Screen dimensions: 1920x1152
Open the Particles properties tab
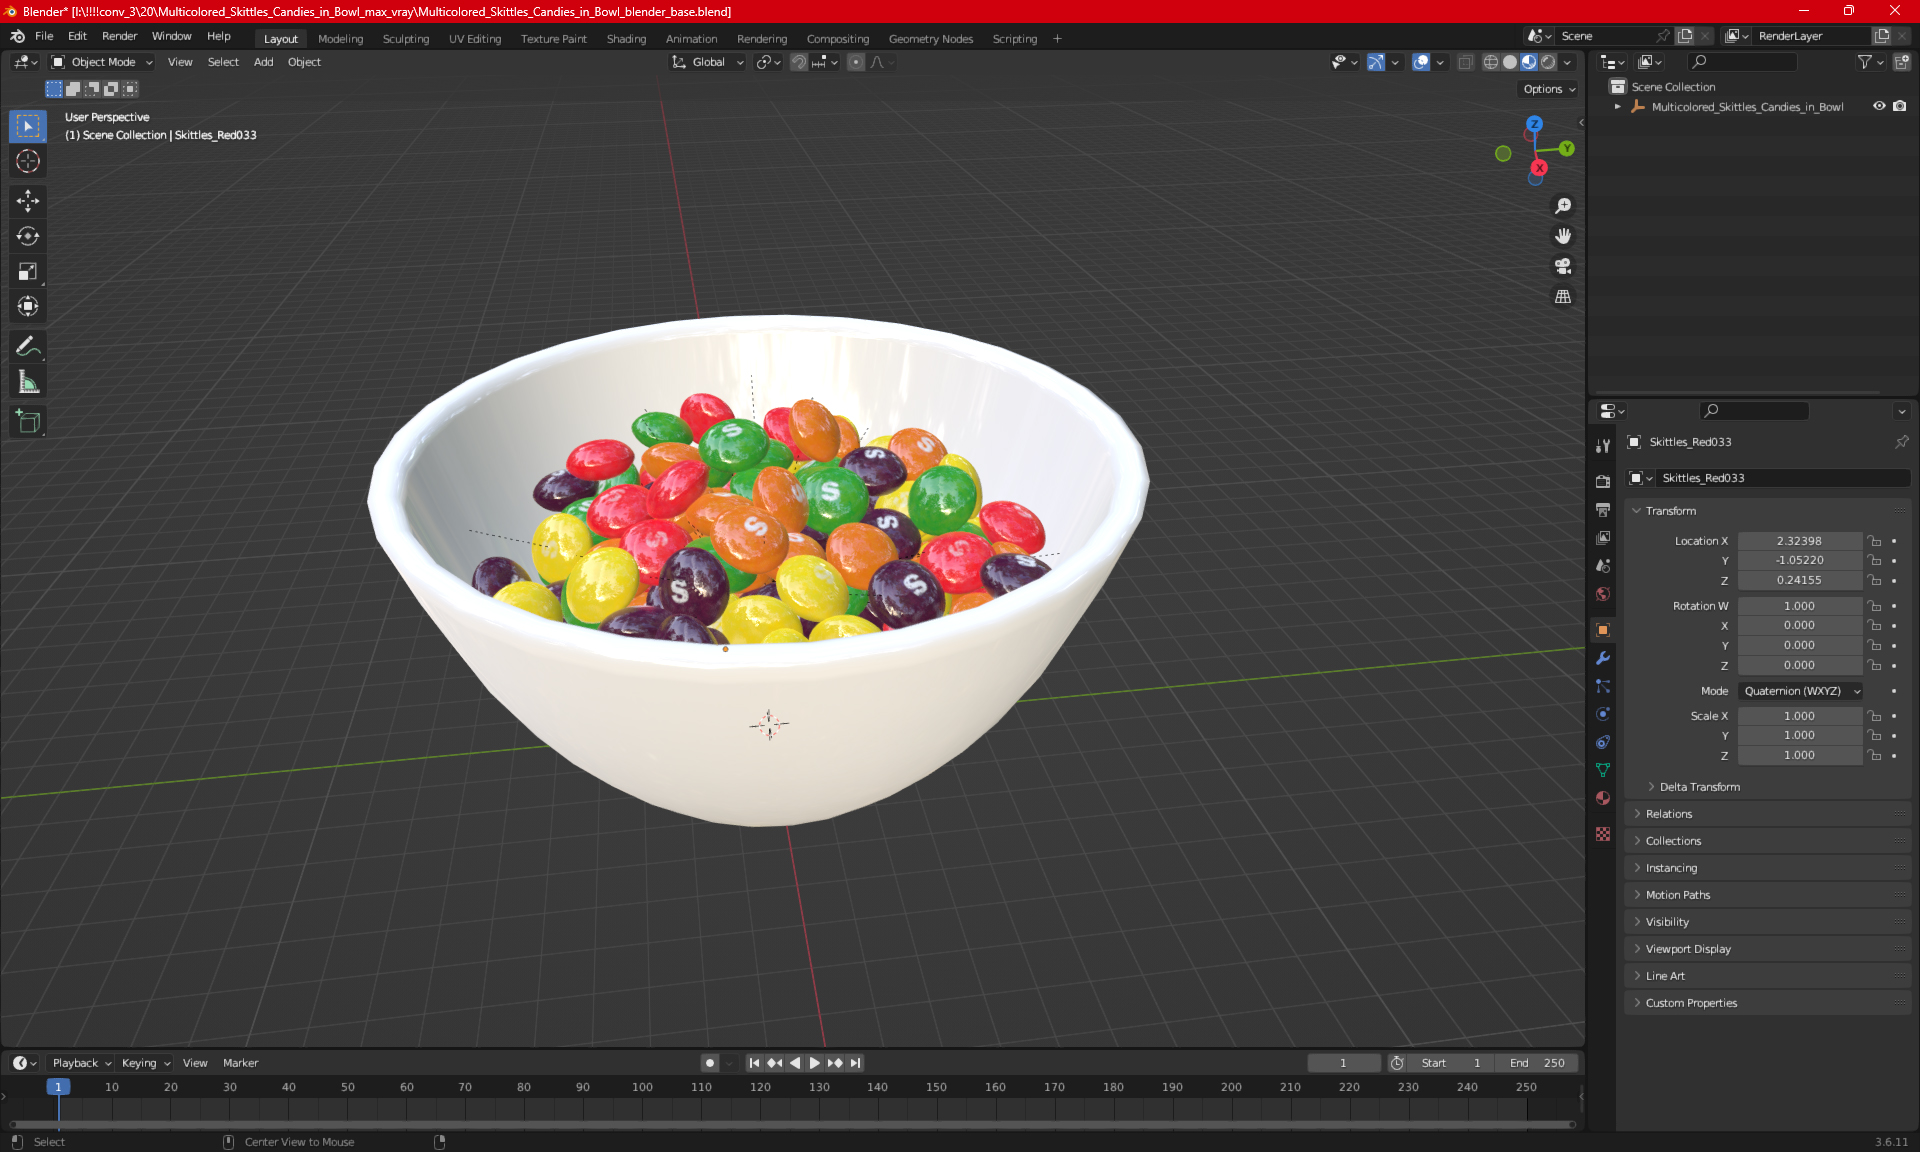click(1603, 686)
